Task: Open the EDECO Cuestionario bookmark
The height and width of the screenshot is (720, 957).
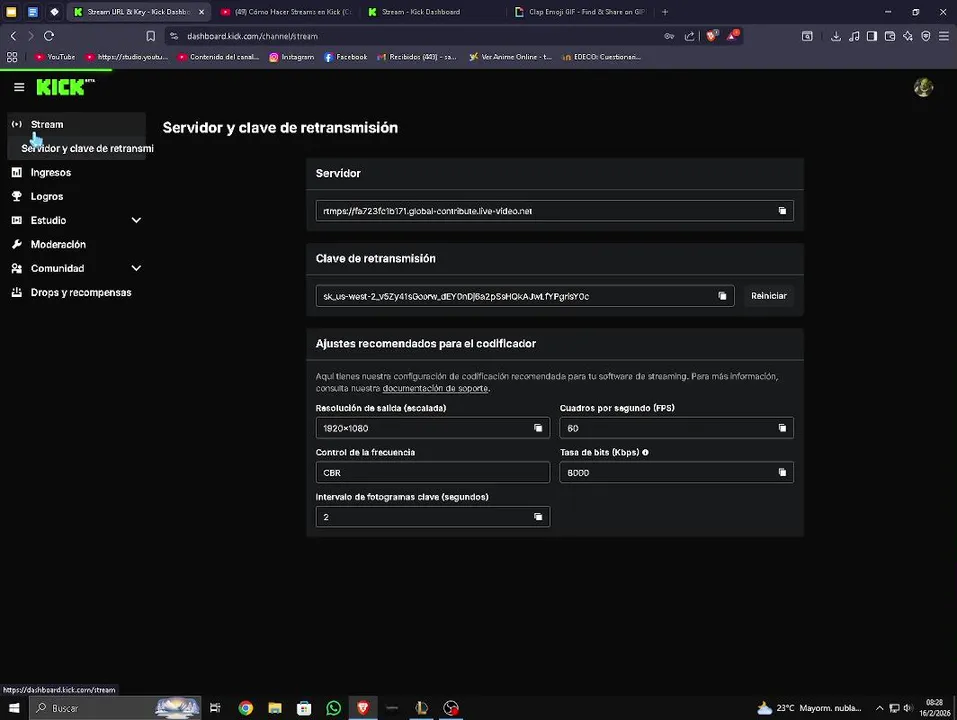Action: [601, 57]
